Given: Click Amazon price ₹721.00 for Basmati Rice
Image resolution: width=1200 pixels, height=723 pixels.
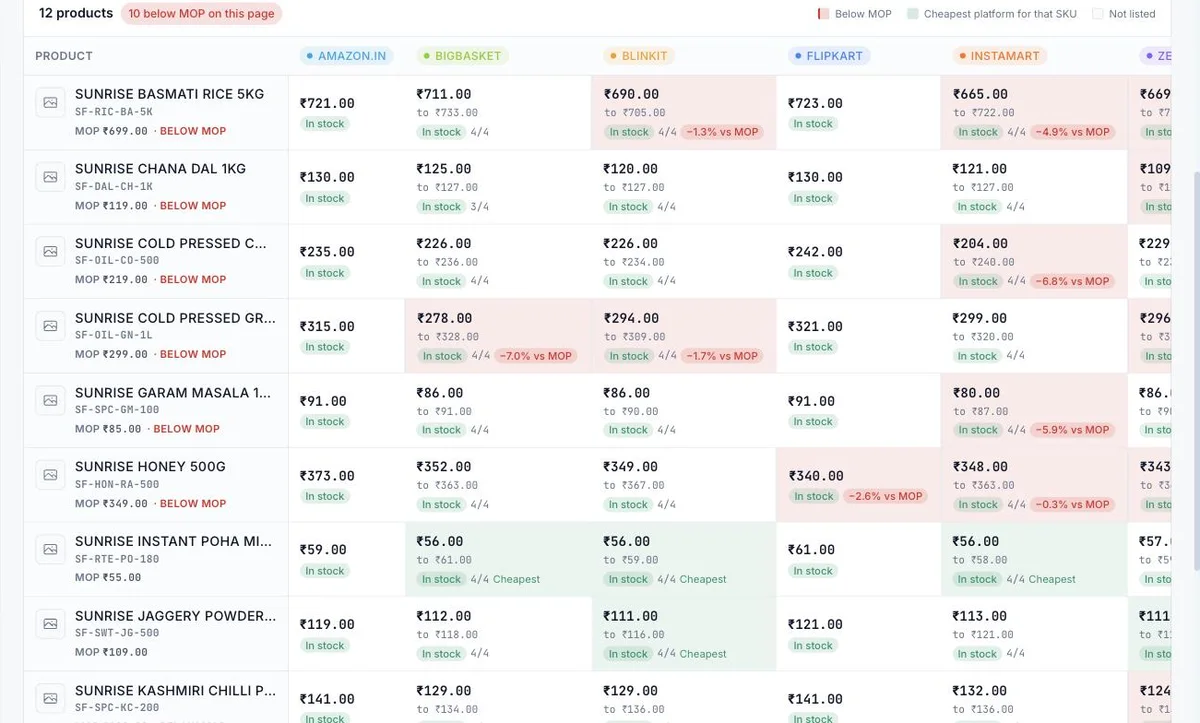Looking at the screenshot, I should coord(327,103).
